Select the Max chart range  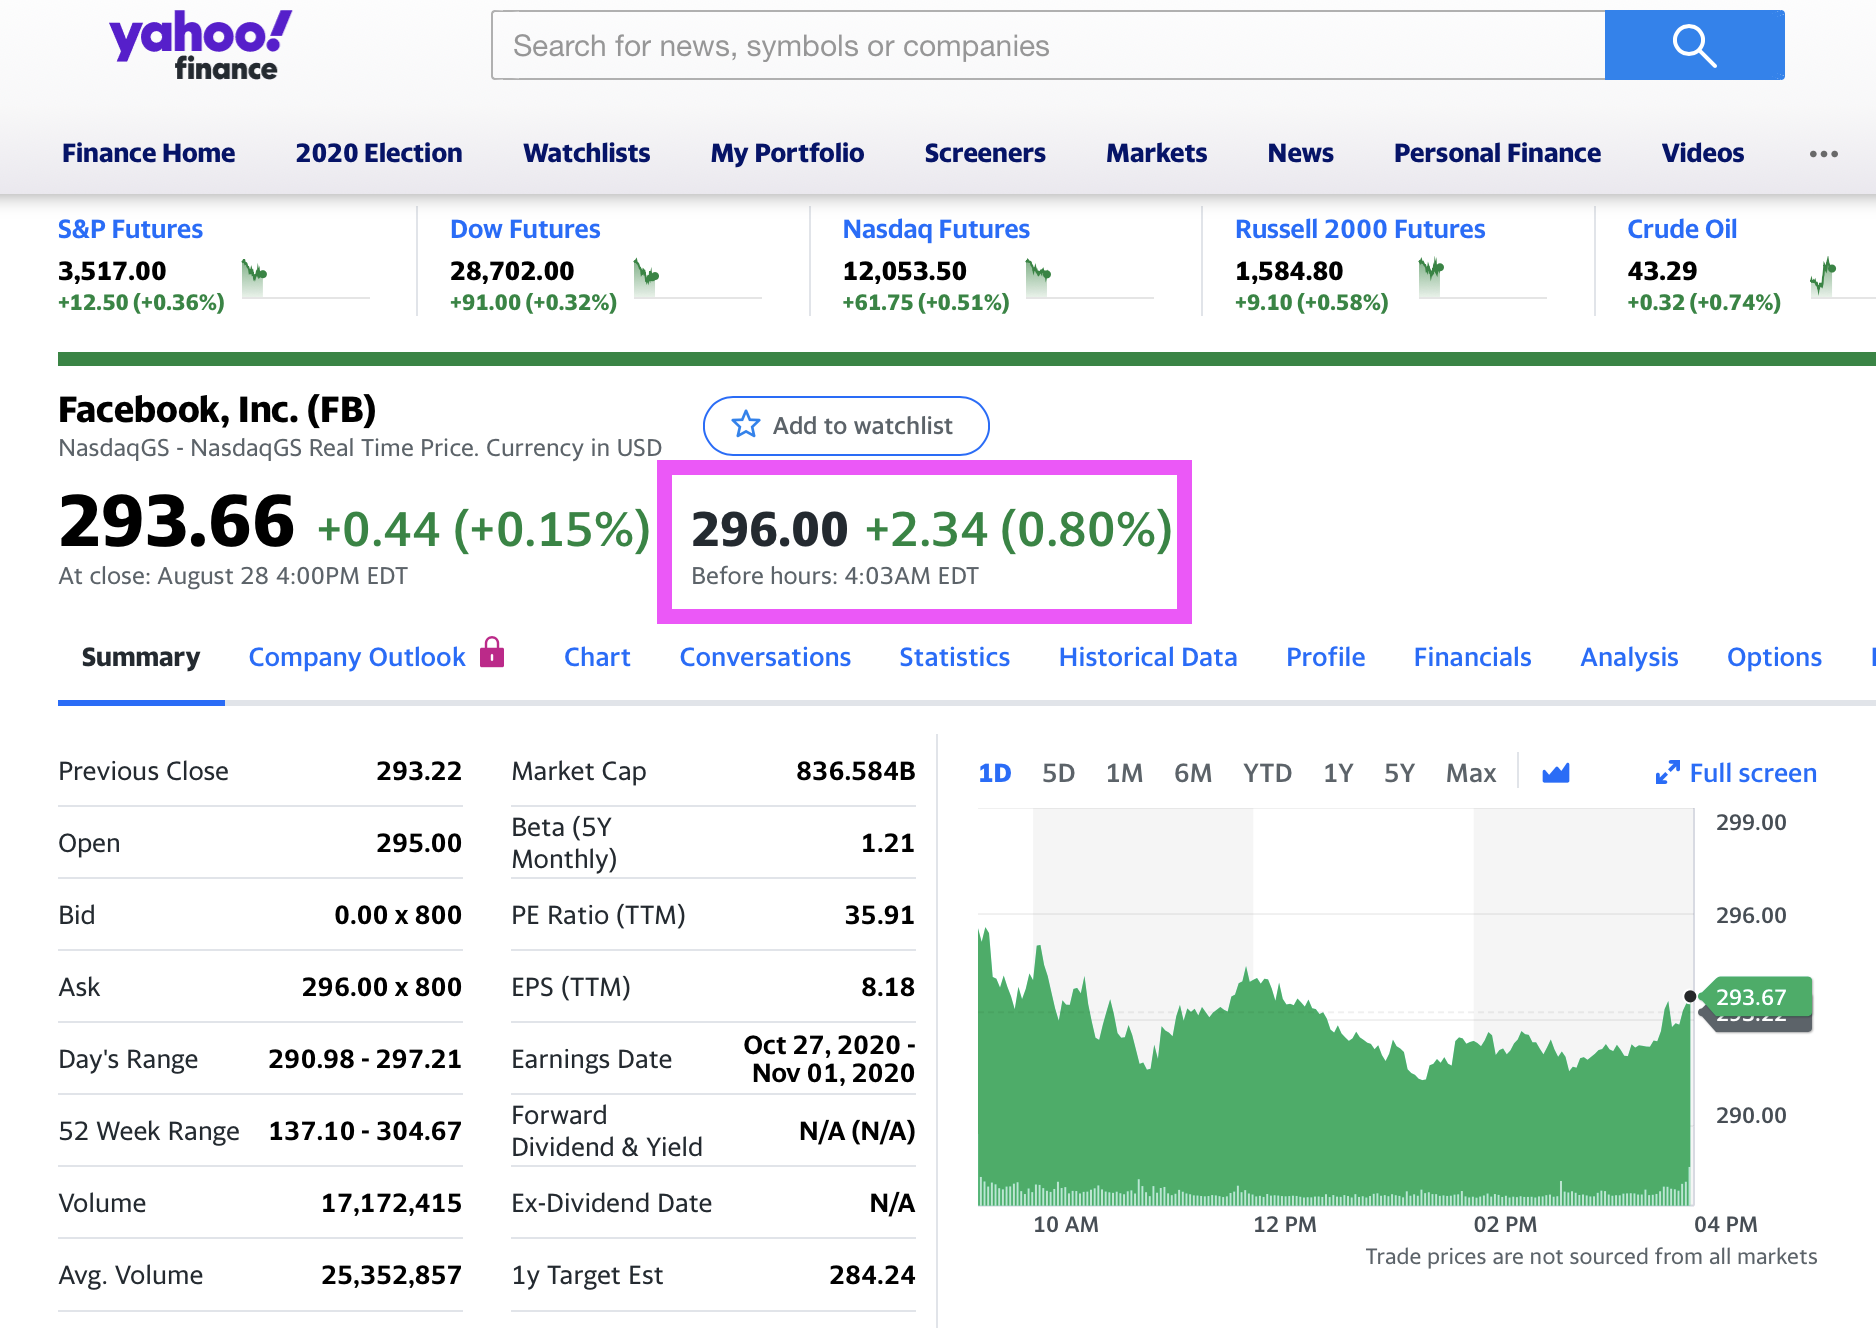[1471, 773]
